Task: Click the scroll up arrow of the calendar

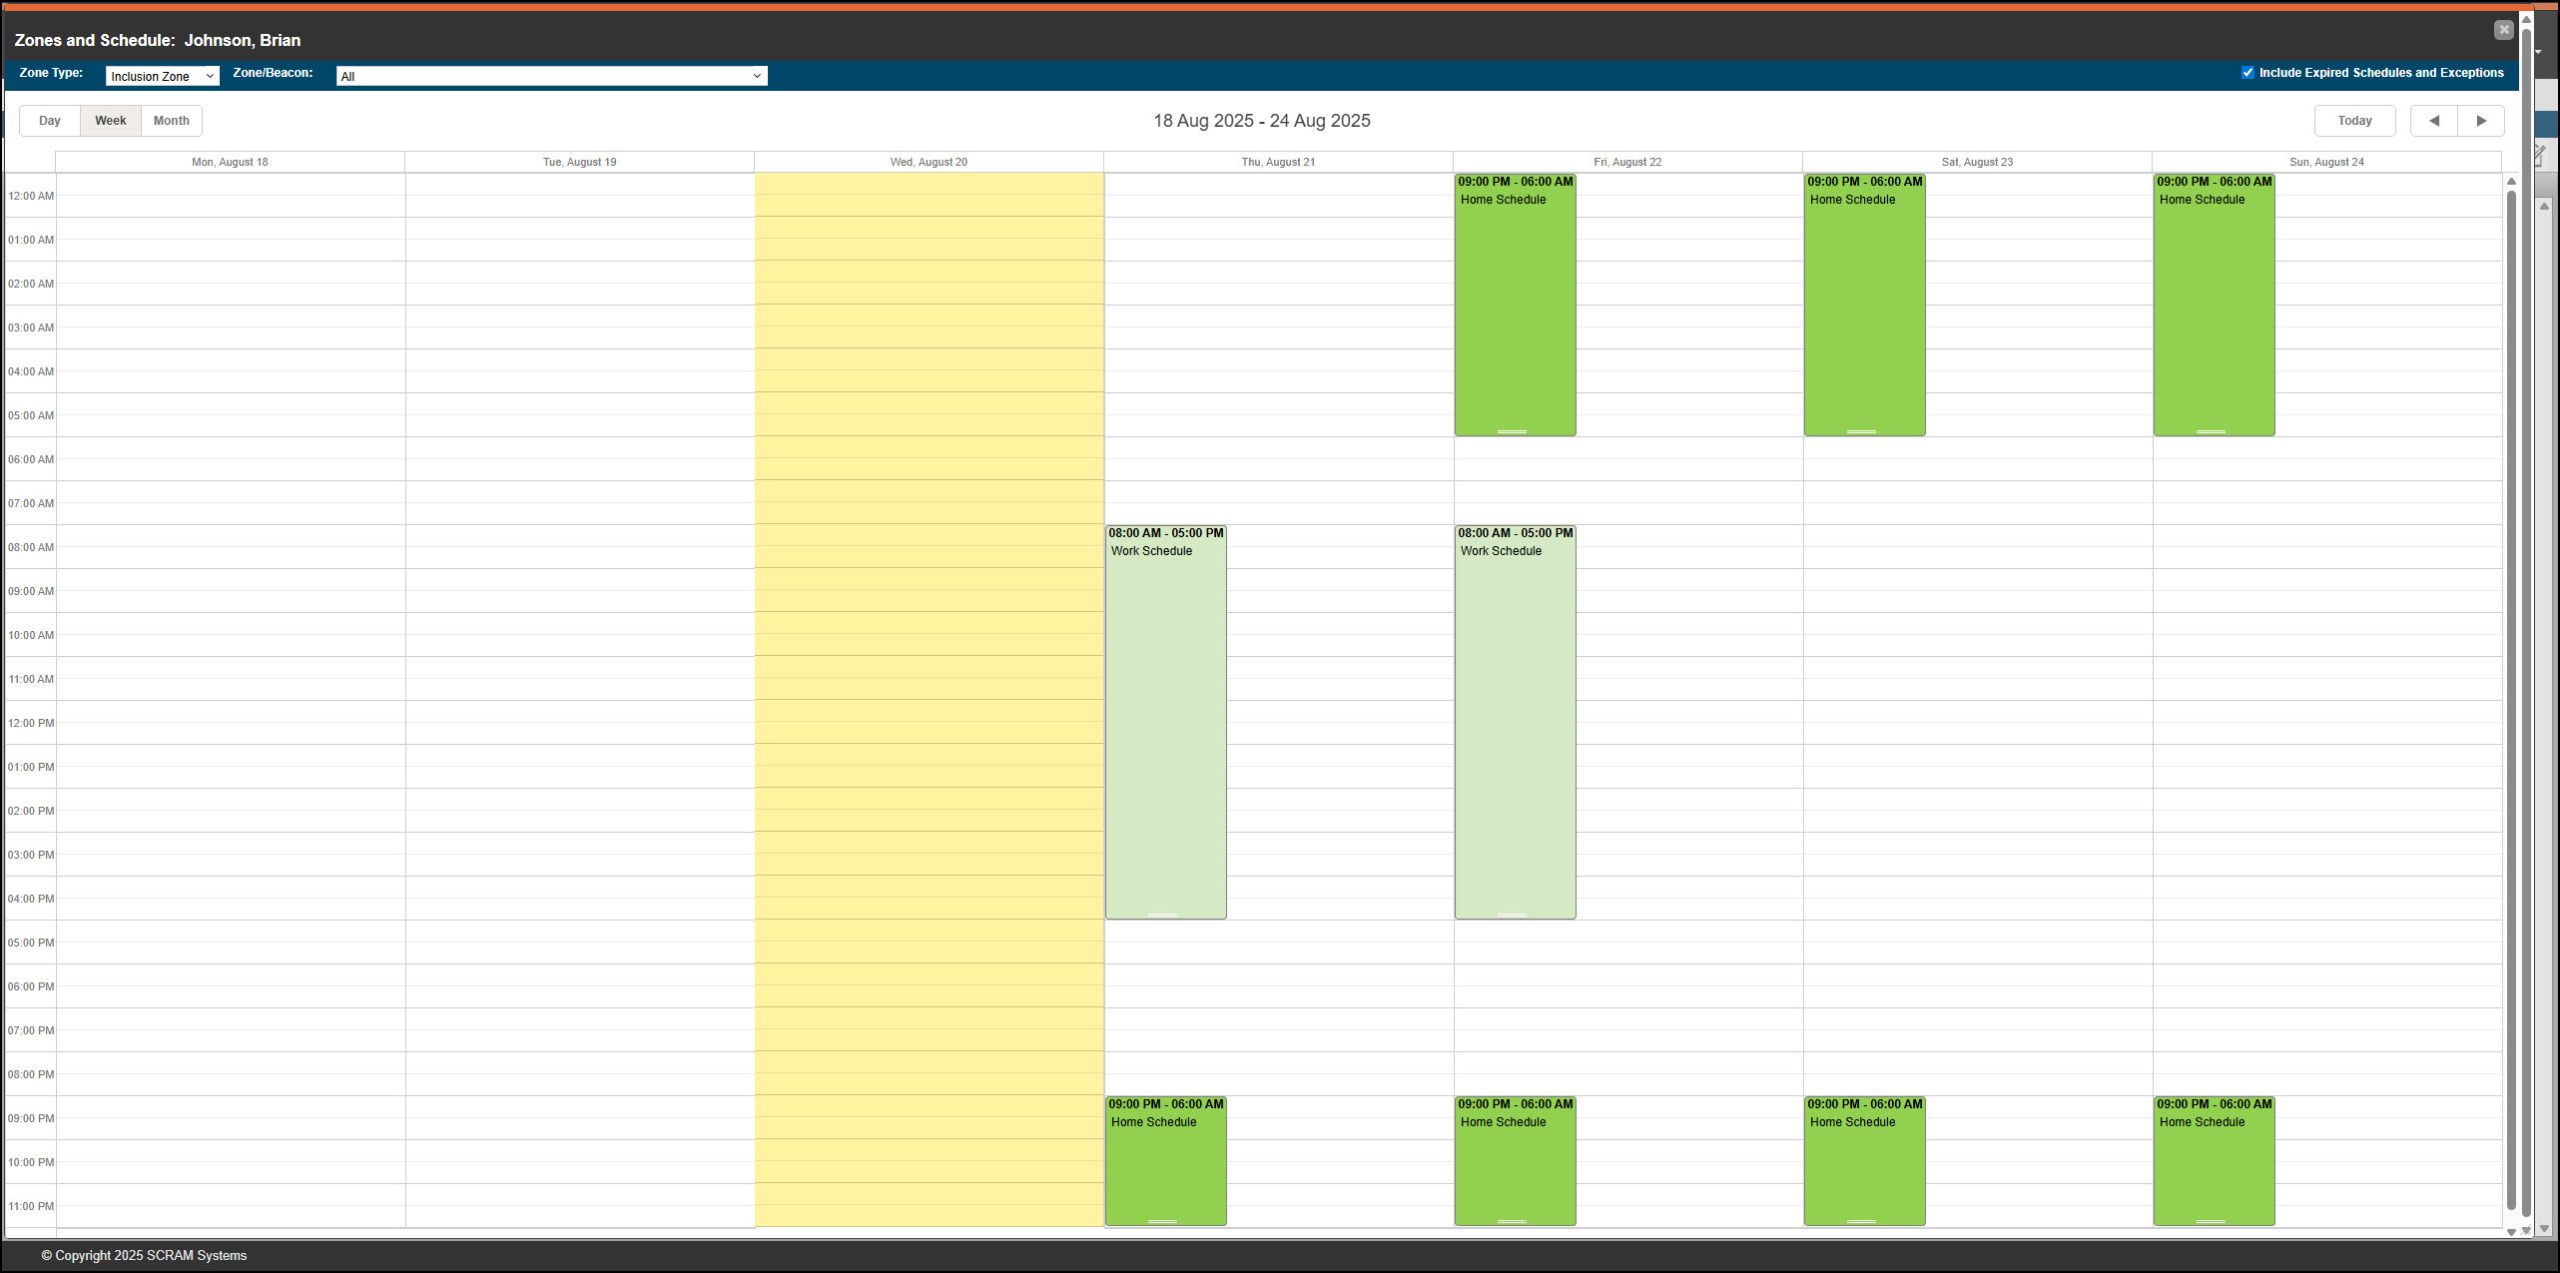Action: tap(2511, 182)
